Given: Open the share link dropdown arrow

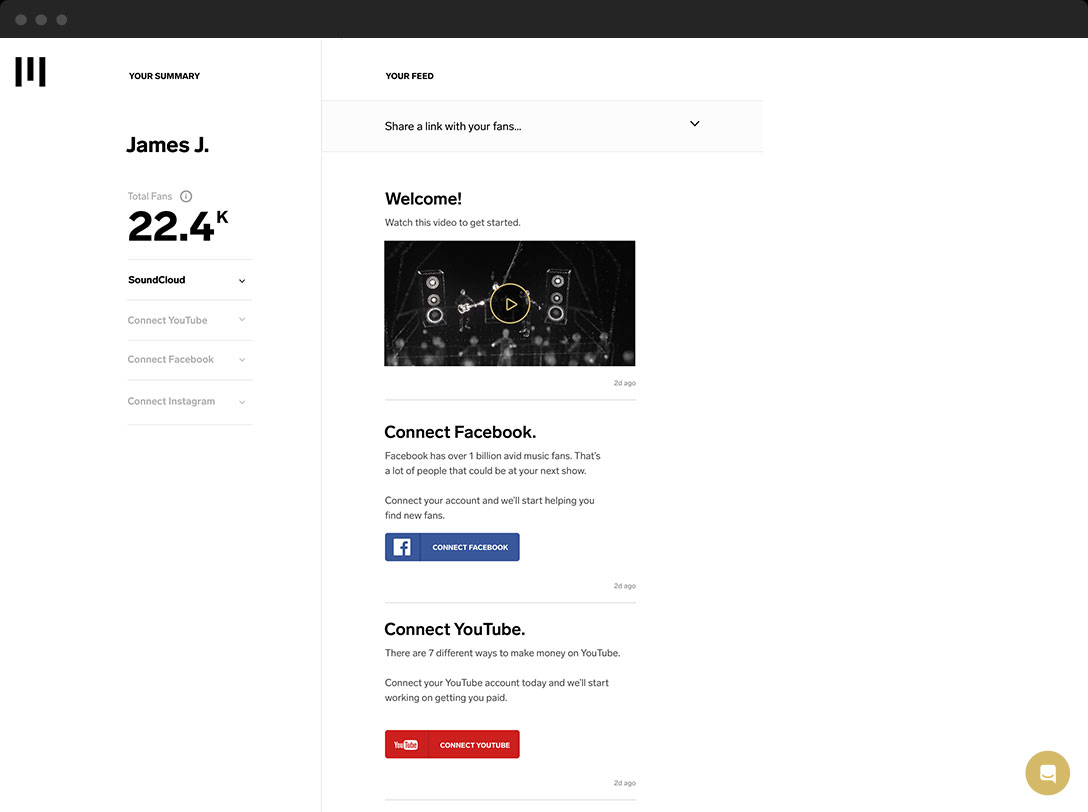Looking at the screenshot, I should click(x=695, y=124).
